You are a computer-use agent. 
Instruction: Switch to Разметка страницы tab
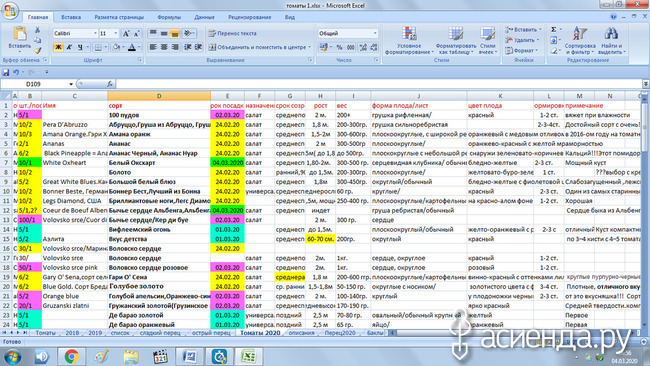[119, 17]
